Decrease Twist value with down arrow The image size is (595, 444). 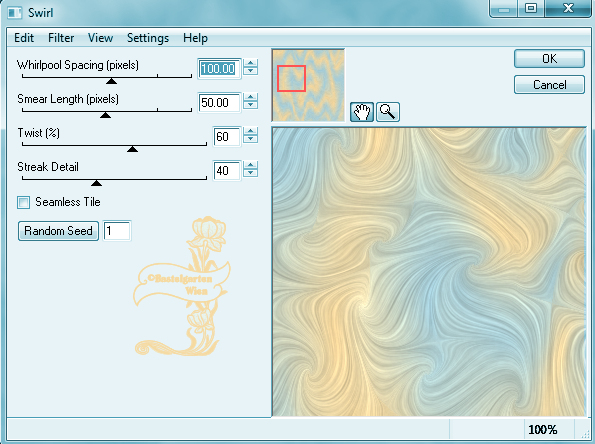[250, 139]
